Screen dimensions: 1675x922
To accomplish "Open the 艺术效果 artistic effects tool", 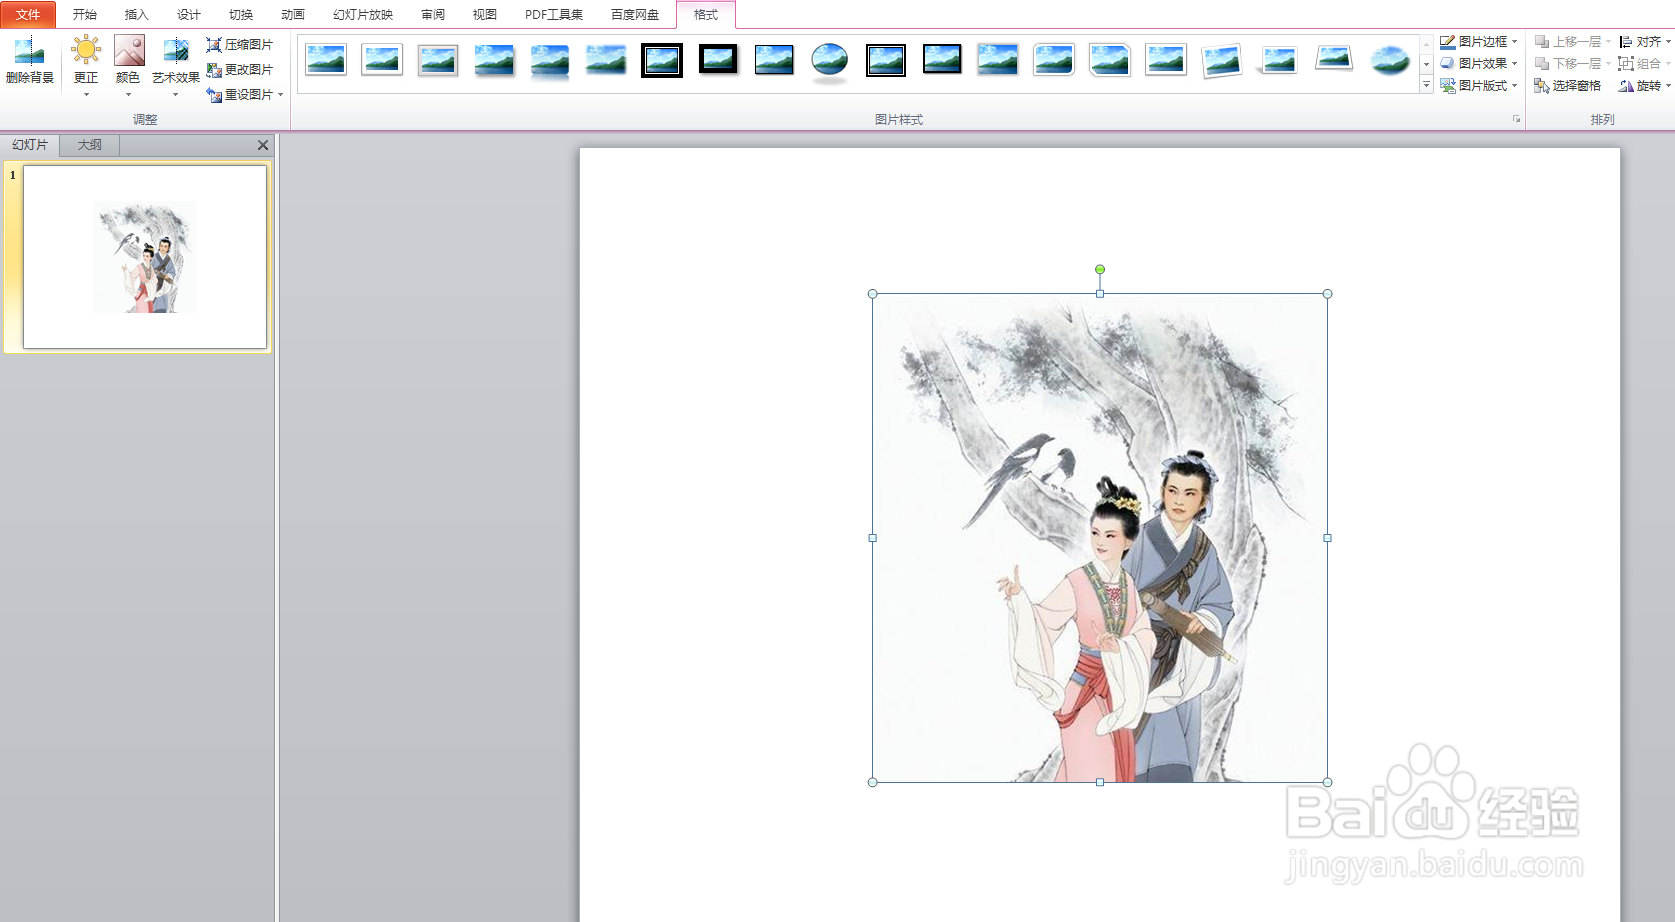I will (175, 64).
